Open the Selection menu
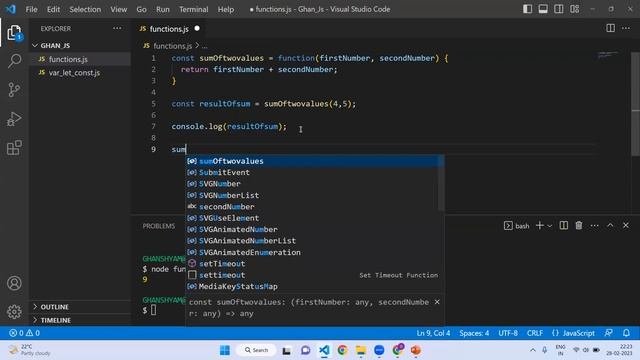This screenshot has height=360, width=640. [x=85, y=9]
